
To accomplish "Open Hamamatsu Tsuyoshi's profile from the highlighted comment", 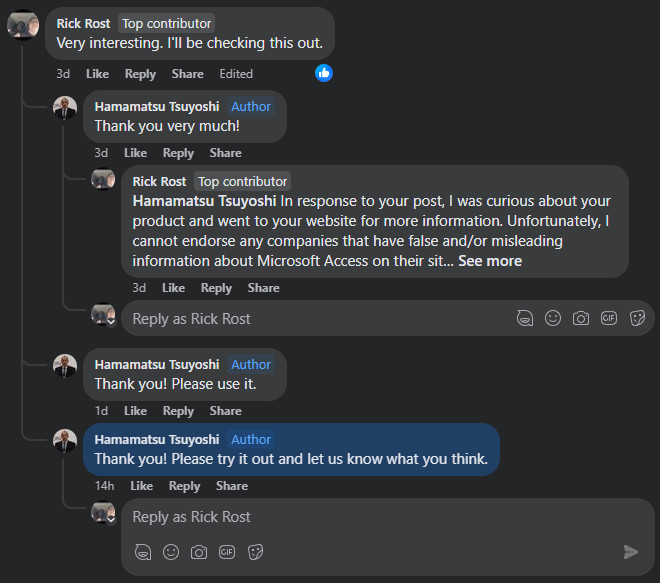I will (157, 439).
